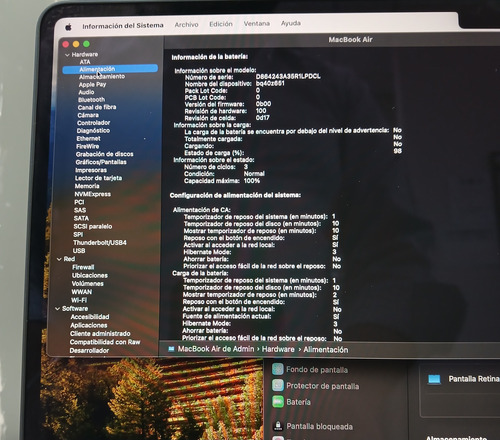Select Impresoras in the sidebar
This screenshot has width=500, height=440.
[91, 170]
